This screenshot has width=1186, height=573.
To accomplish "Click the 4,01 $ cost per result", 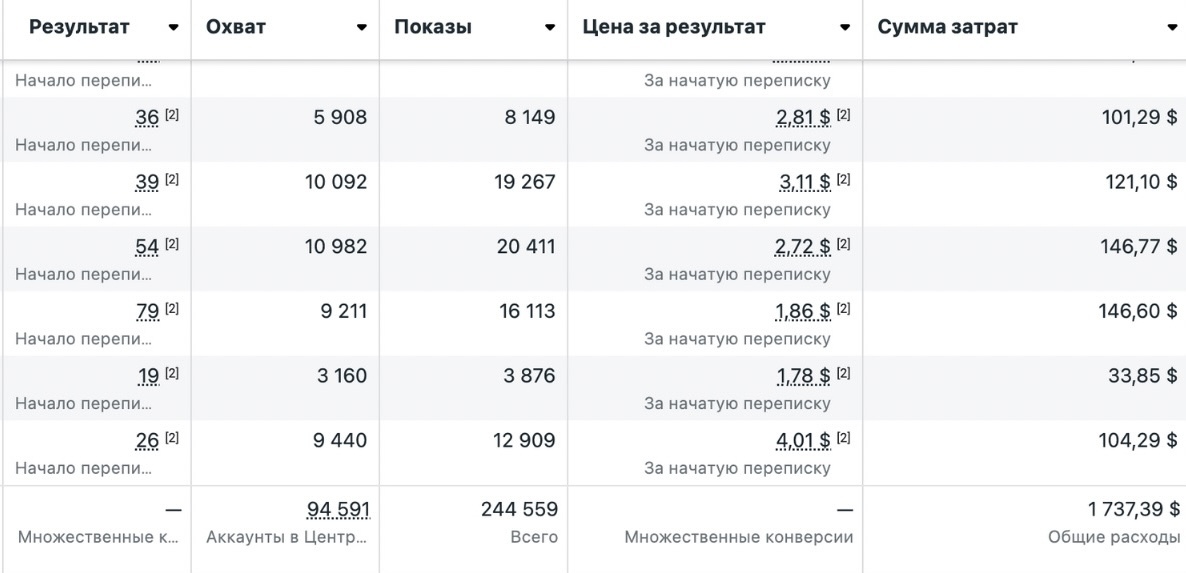I will tap(803, 440).
